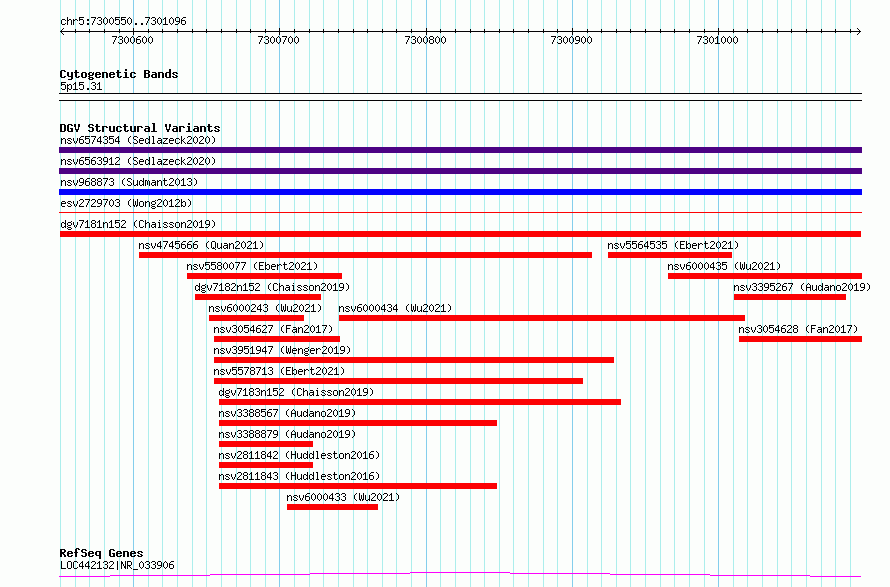890x587 pixels.
Task: Click the esv2729703 (Wong2012b) label
Action: click(126, 203)
